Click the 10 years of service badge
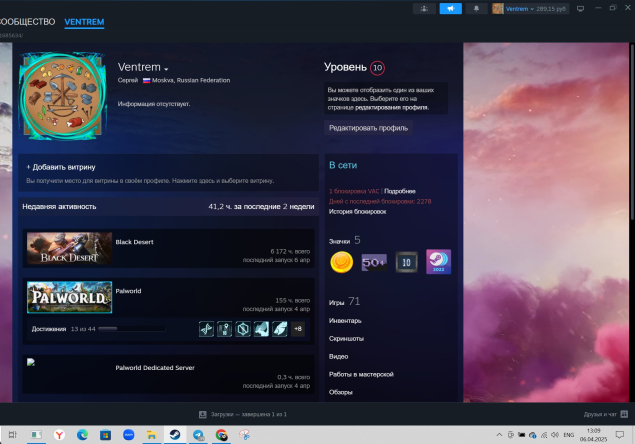Screen dimensions: 635x444 [406, 262]
